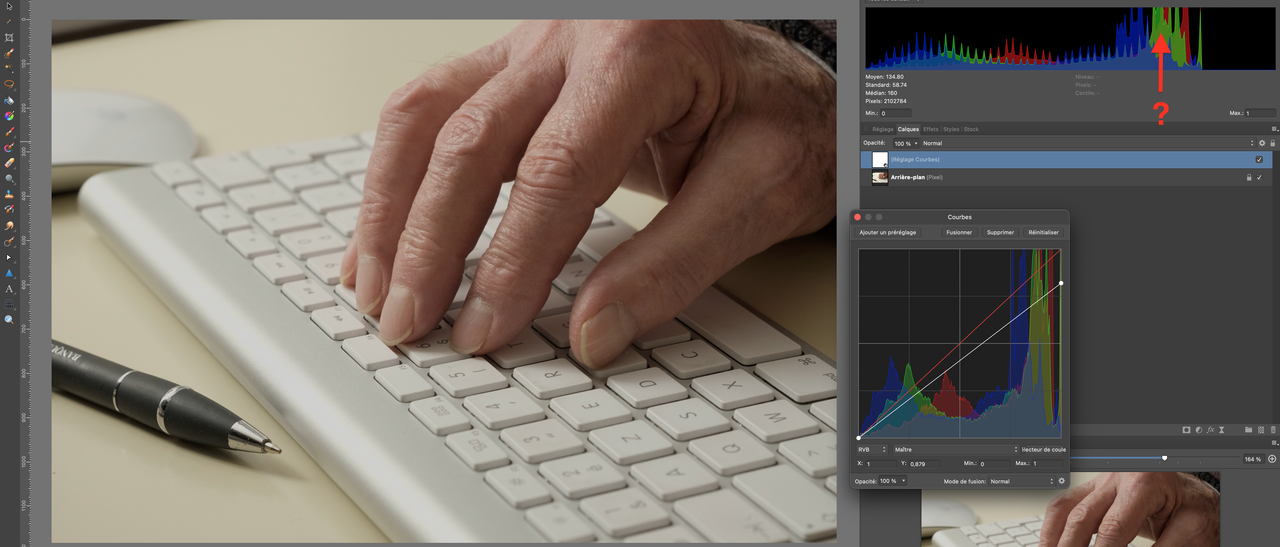
Task: Select the Pen tool
Action: pyautogui.click(x=10, y=241)
